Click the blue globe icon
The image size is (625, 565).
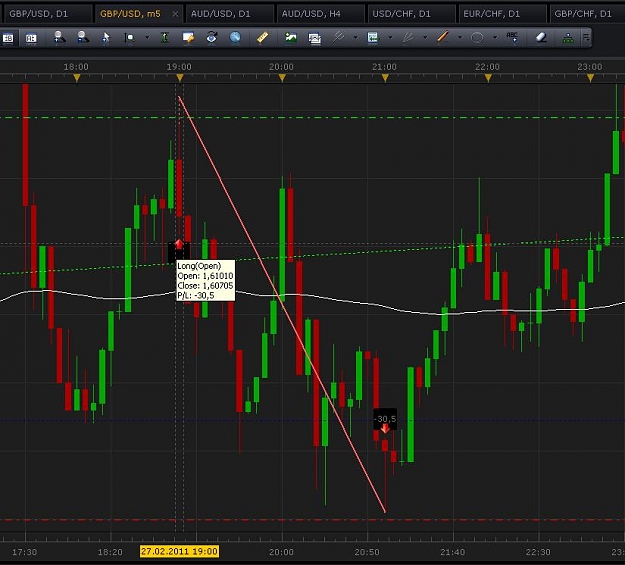click(235, 37)
